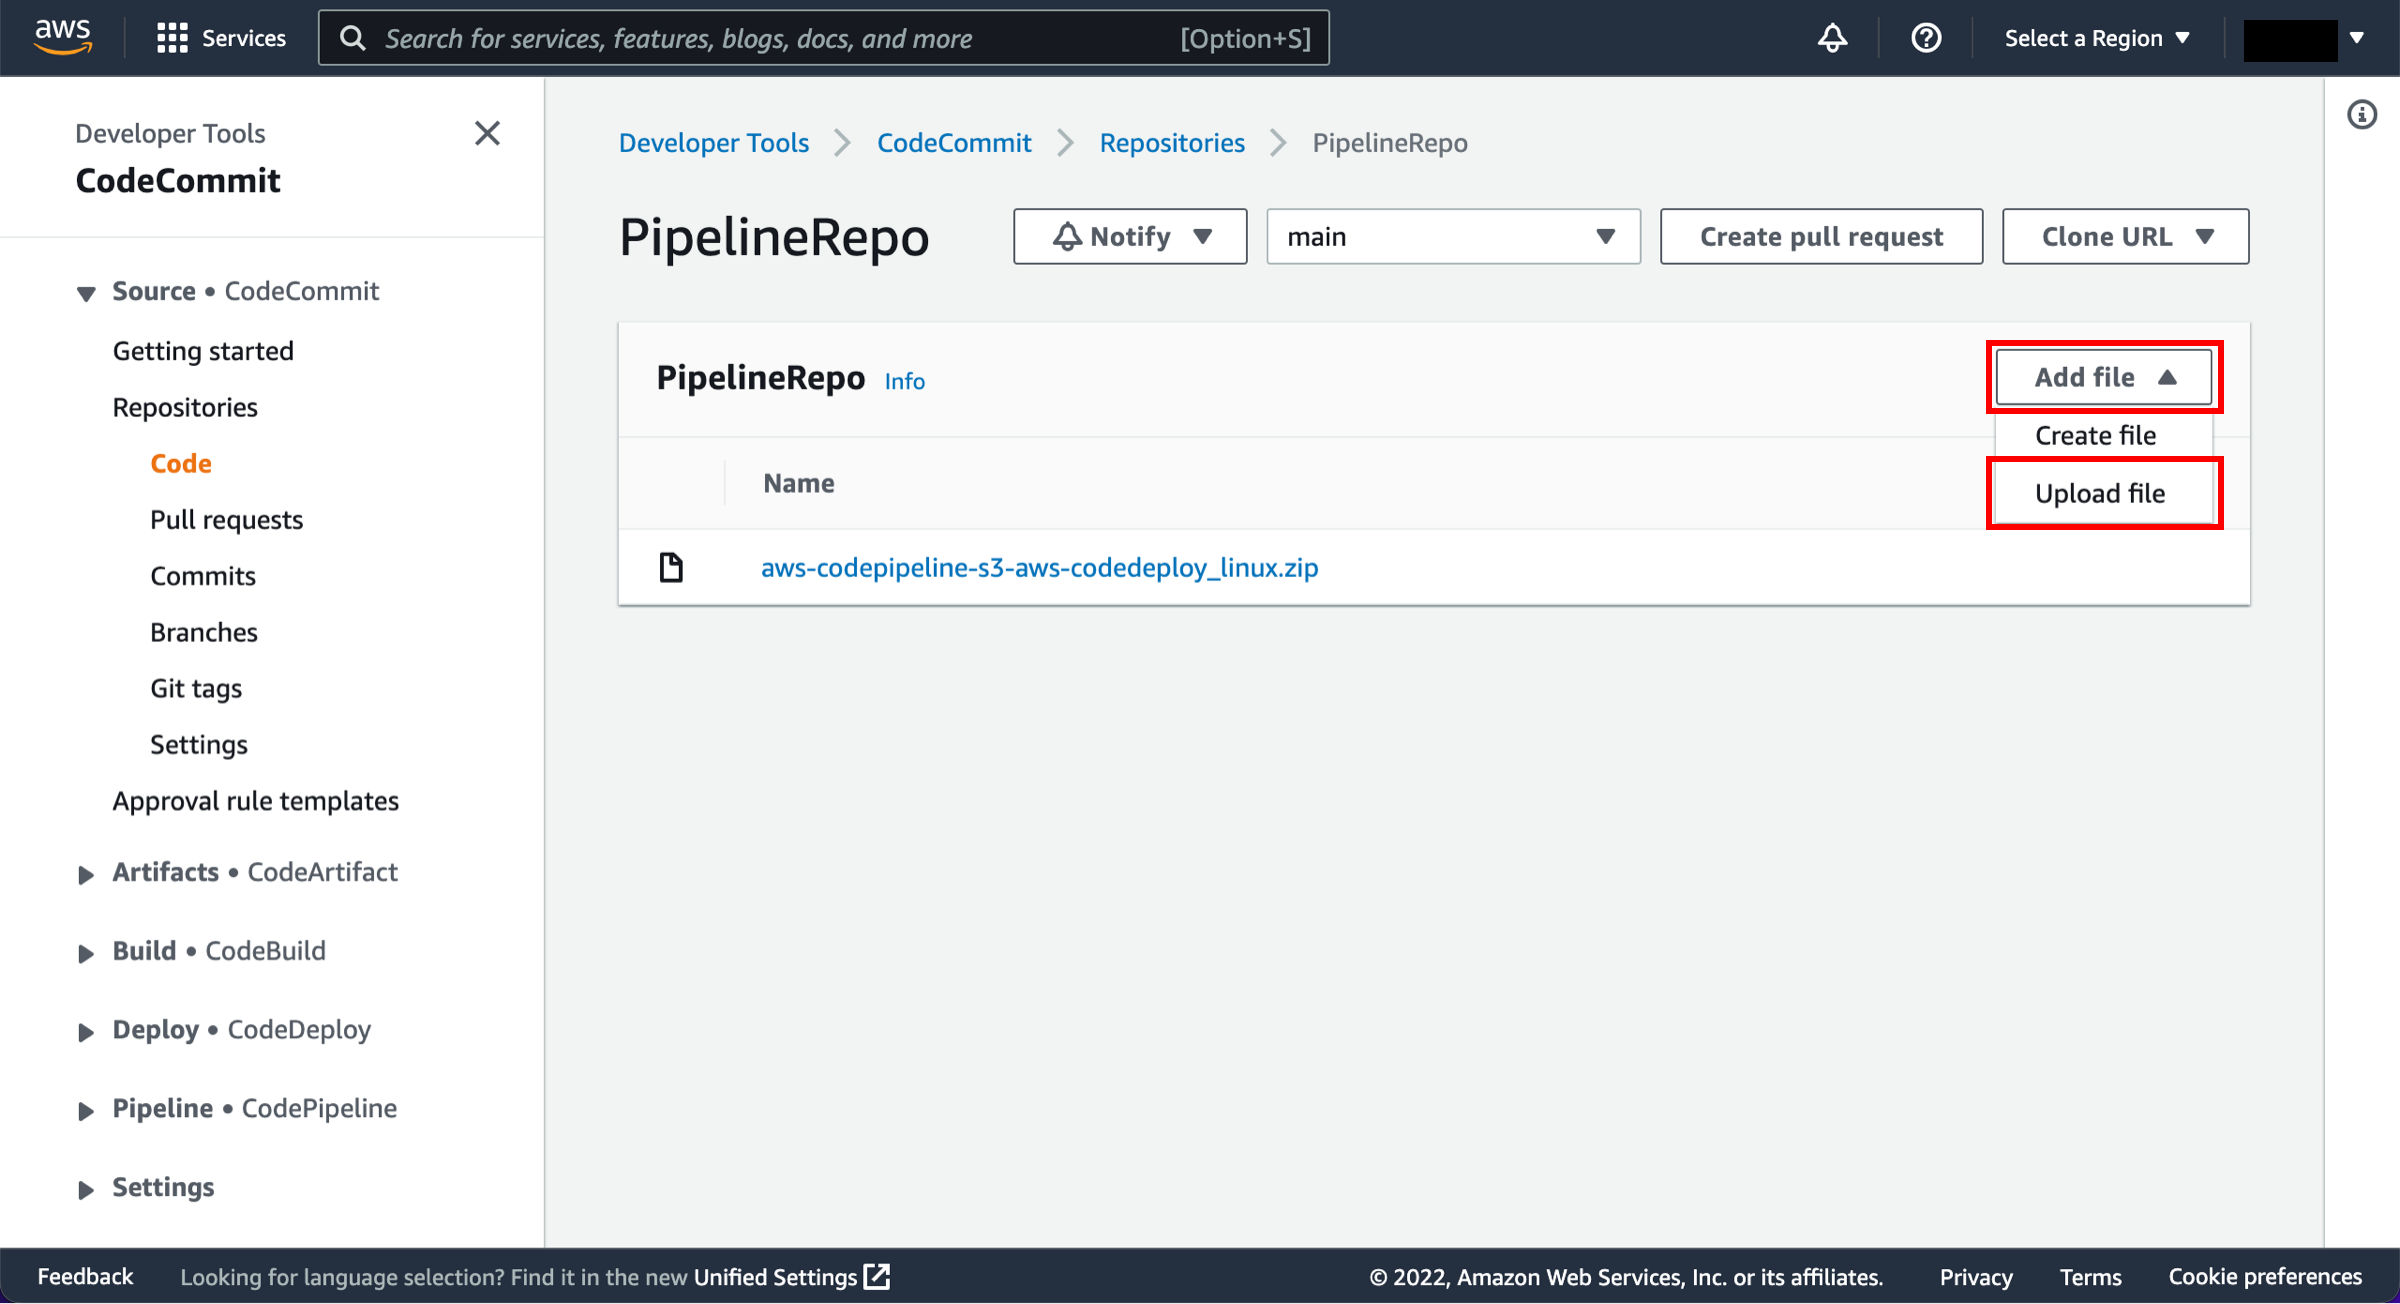Expand the Build CodeBuild section

86,953
